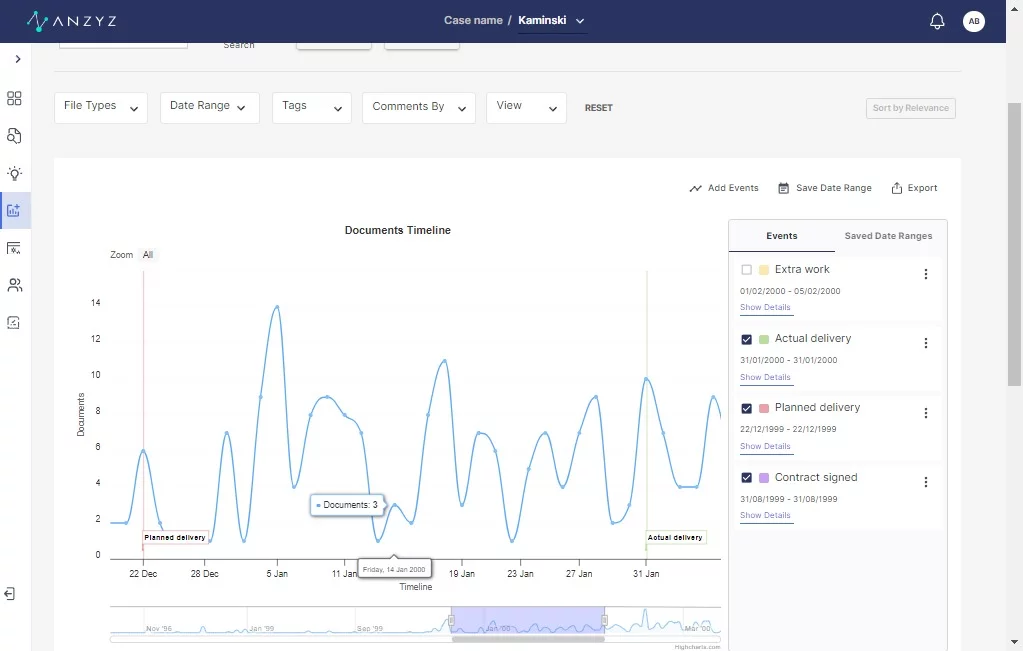Click the Sort by Relevance button

tap(910, 108)
